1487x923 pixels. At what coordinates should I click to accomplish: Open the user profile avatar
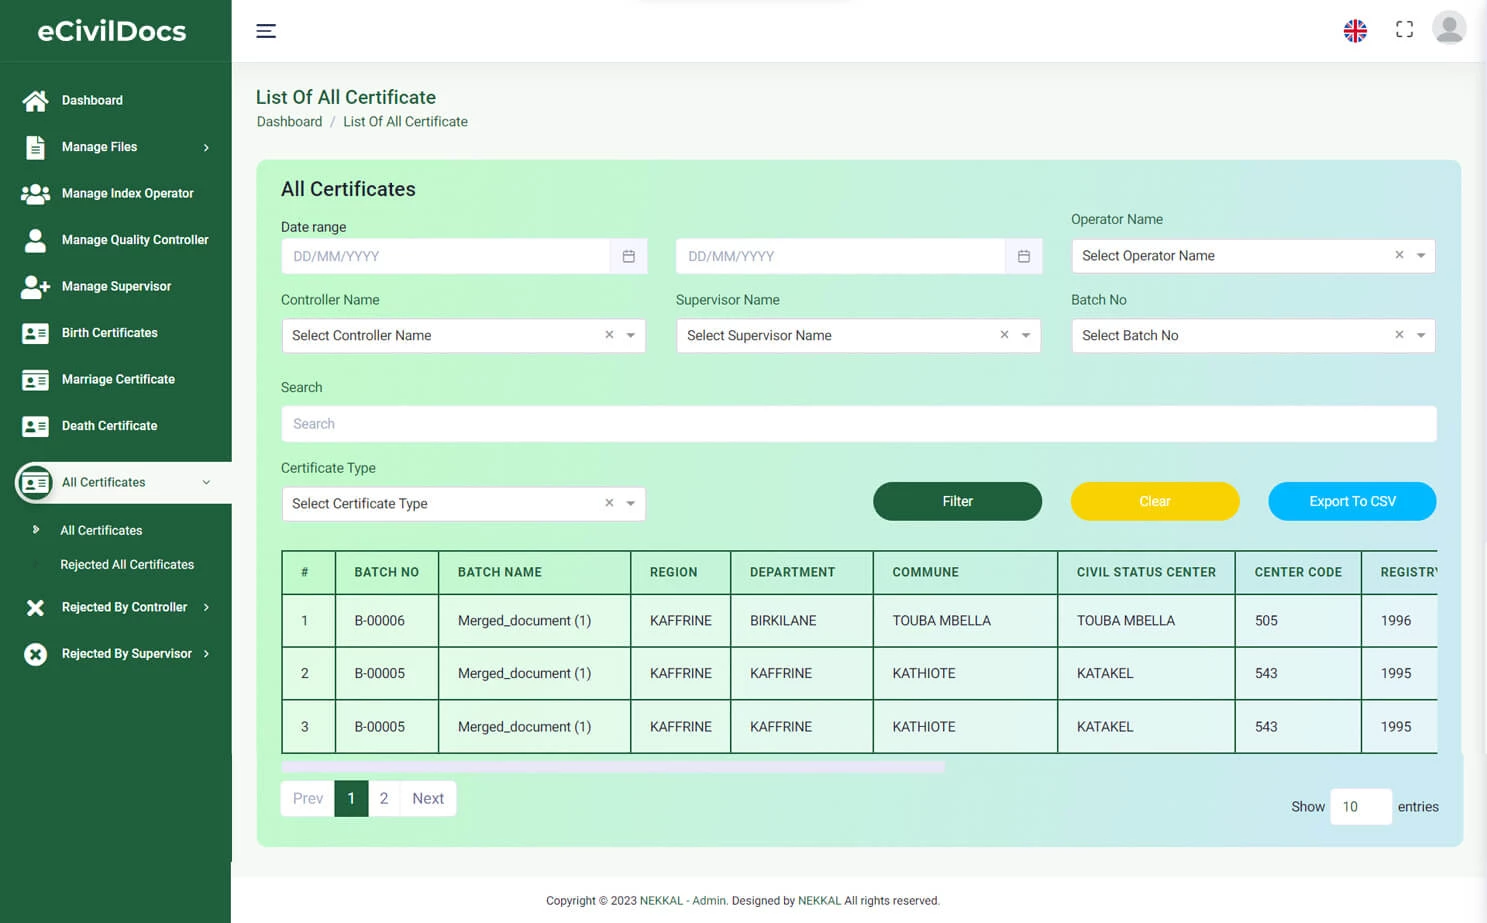pyautogui.click(x=1449, y=28)
